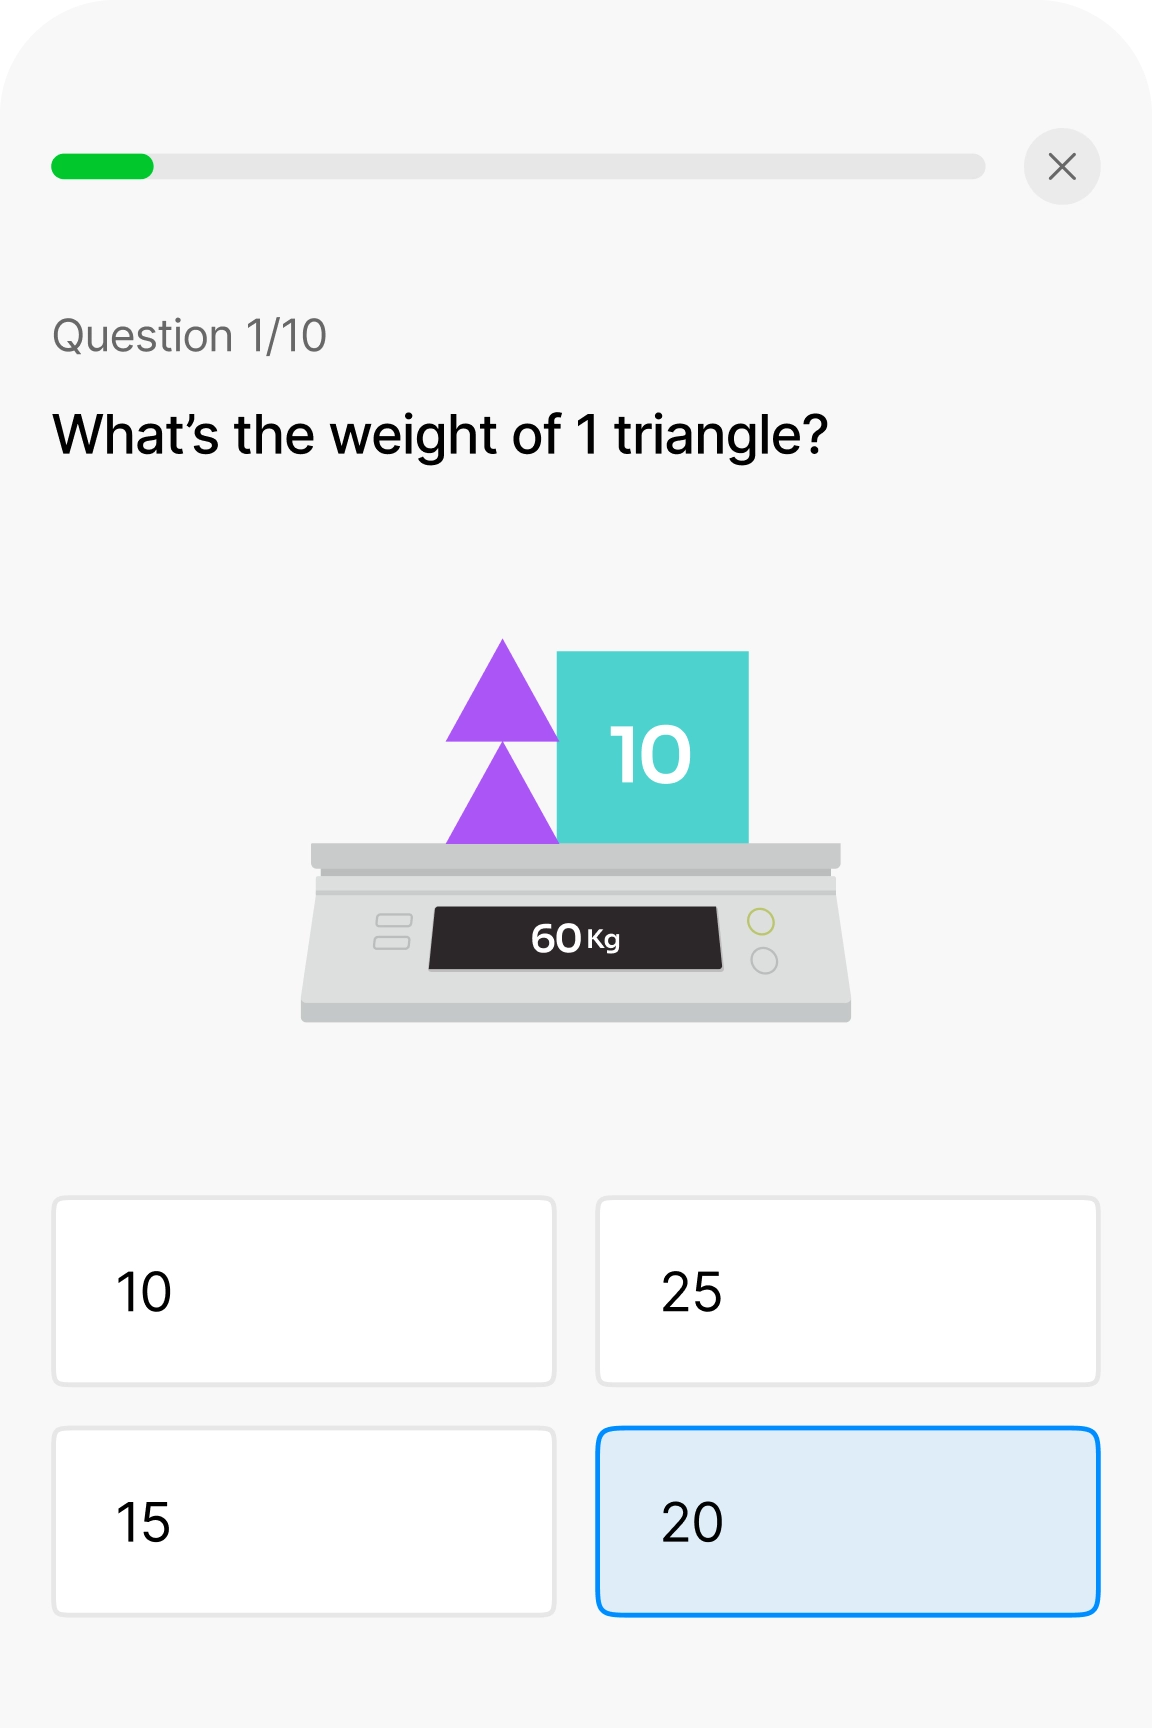Click the bottom pill button on the scale
Image resolution: width=1152 pixels, height=1728 pixels.
click(392, 943)
